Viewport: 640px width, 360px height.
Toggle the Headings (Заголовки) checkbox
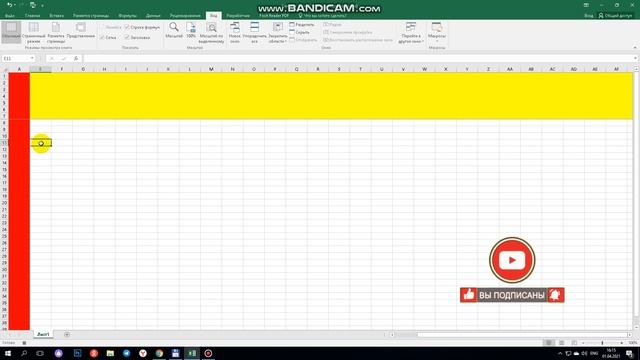click(137, 37)
